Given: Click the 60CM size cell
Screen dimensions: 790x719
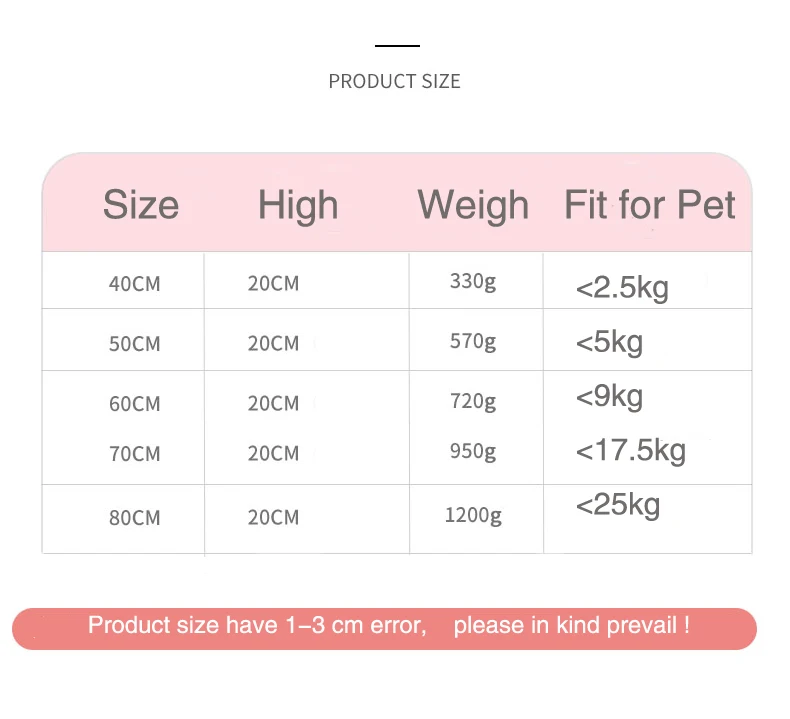Looking at the screenshot, I should pyautogui.click(x=134, y=404).
